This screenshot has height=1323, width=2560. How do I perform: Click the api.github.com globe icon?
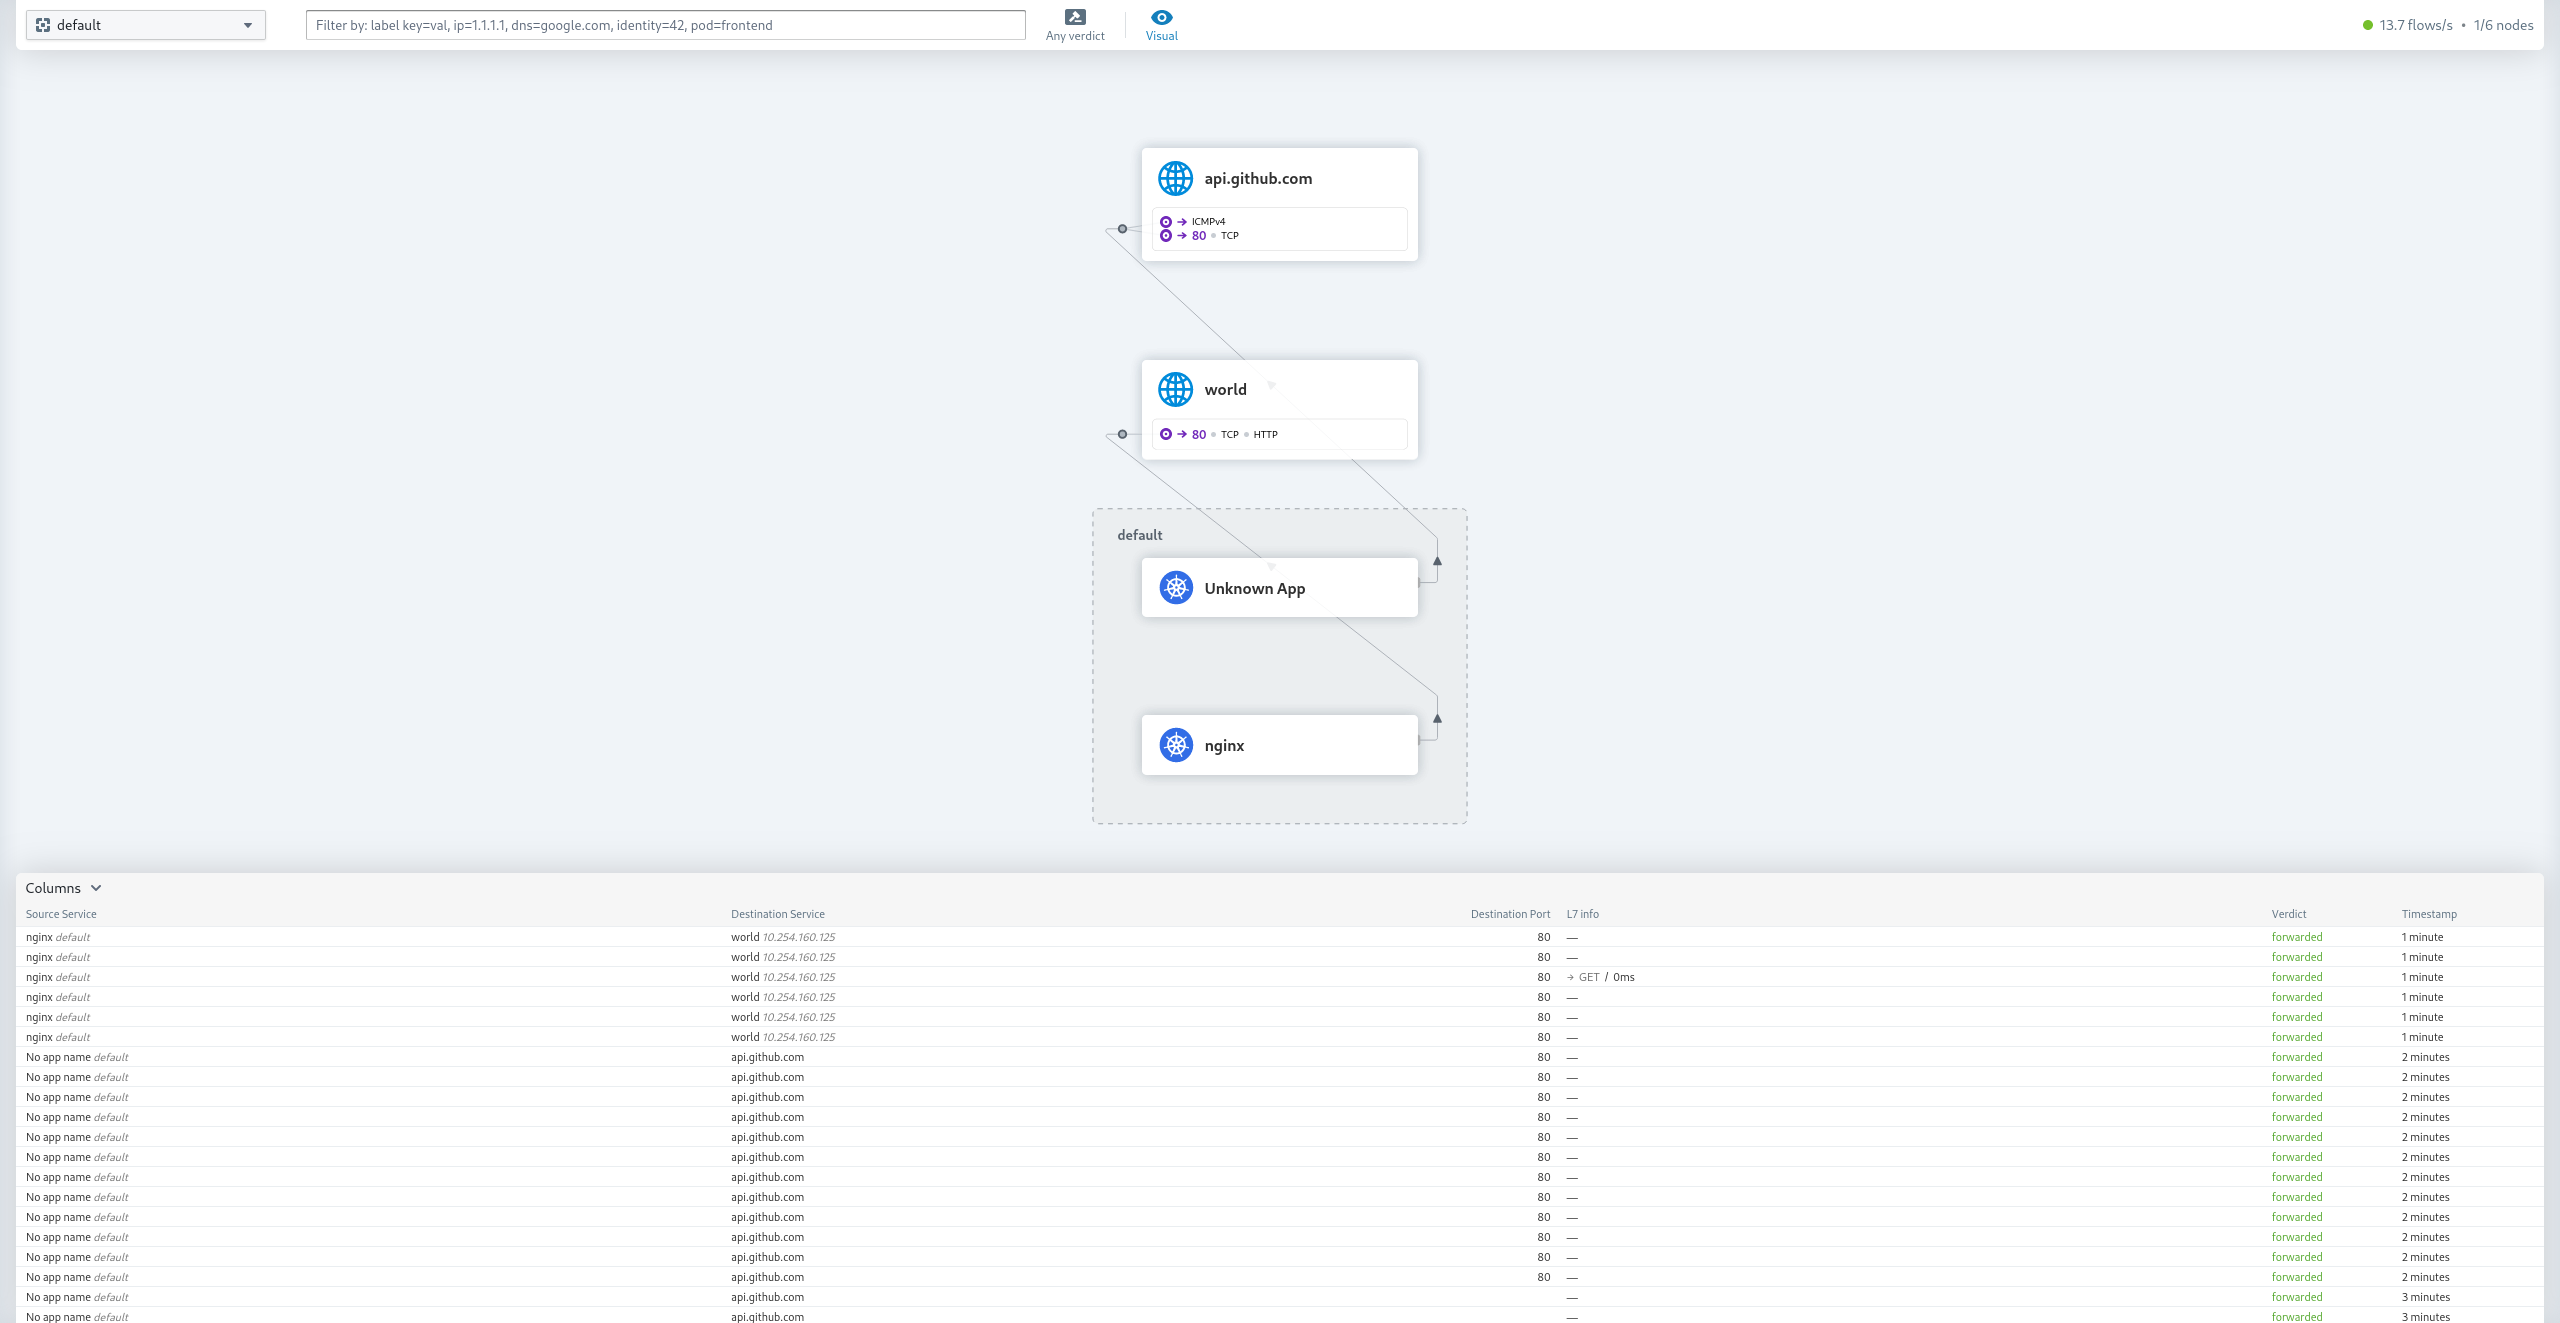pos(1175,178)
